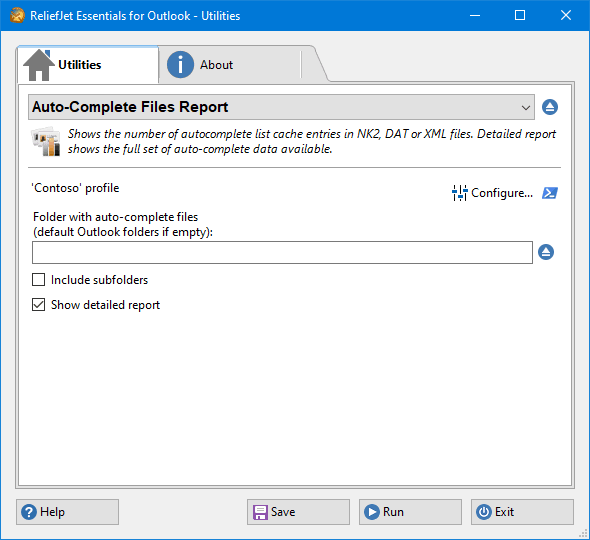Open the Configure... profile link
The width and height of the screenshot is (590, 540).
point(502,193)
